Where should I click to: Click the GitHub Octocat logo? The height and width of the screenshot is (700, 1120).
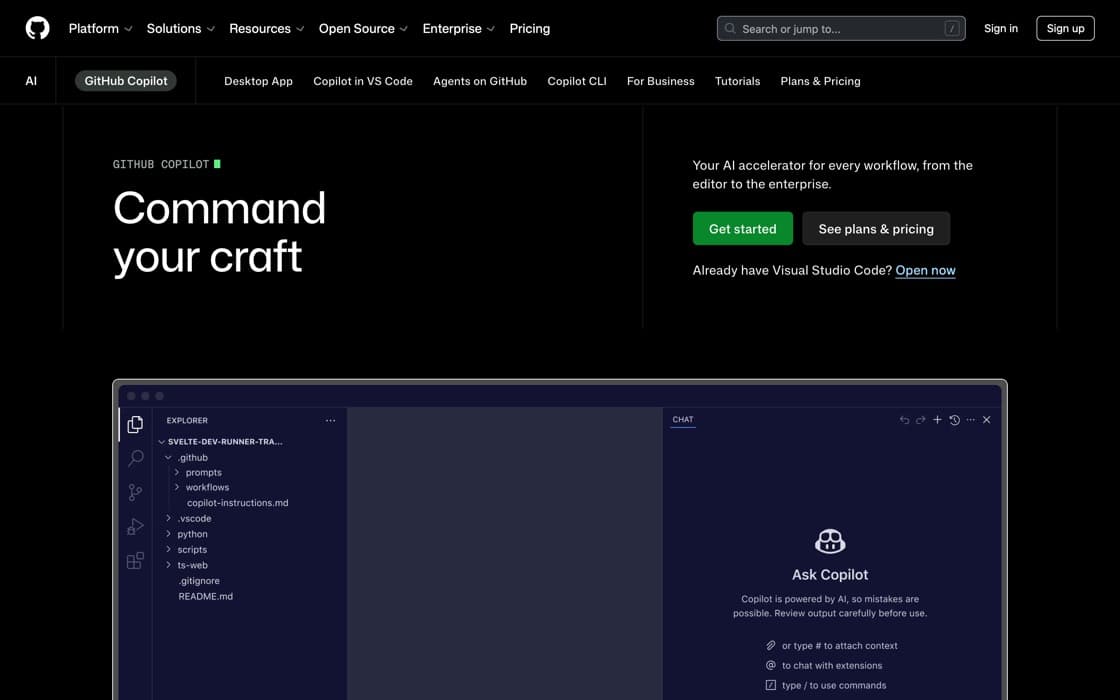(x=37, y=29)
